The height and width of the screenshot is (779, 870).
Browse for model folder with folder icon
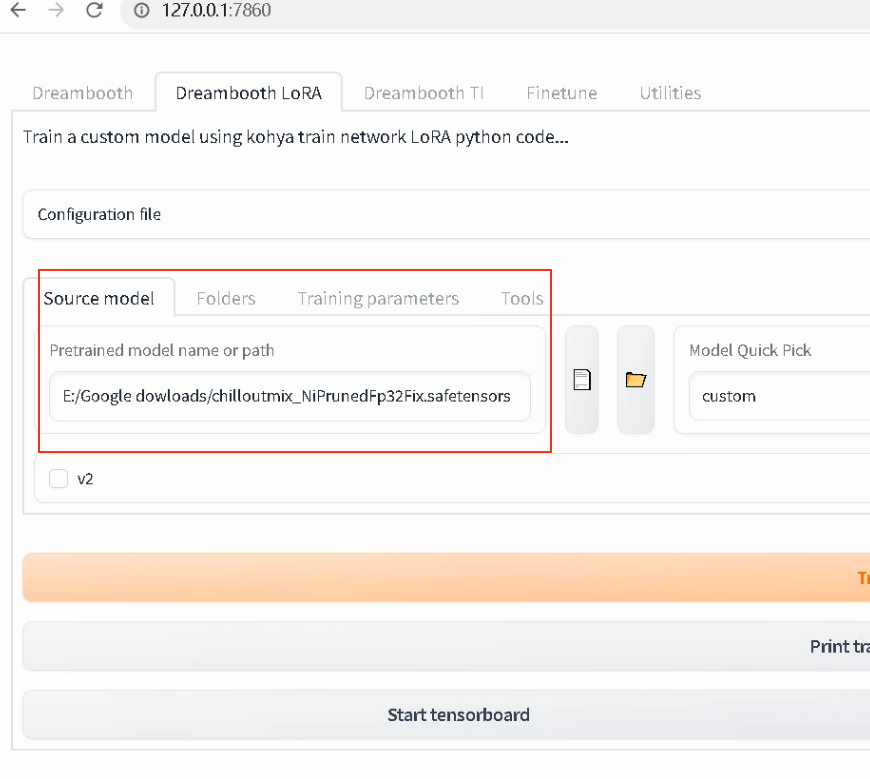coord(636,380)
